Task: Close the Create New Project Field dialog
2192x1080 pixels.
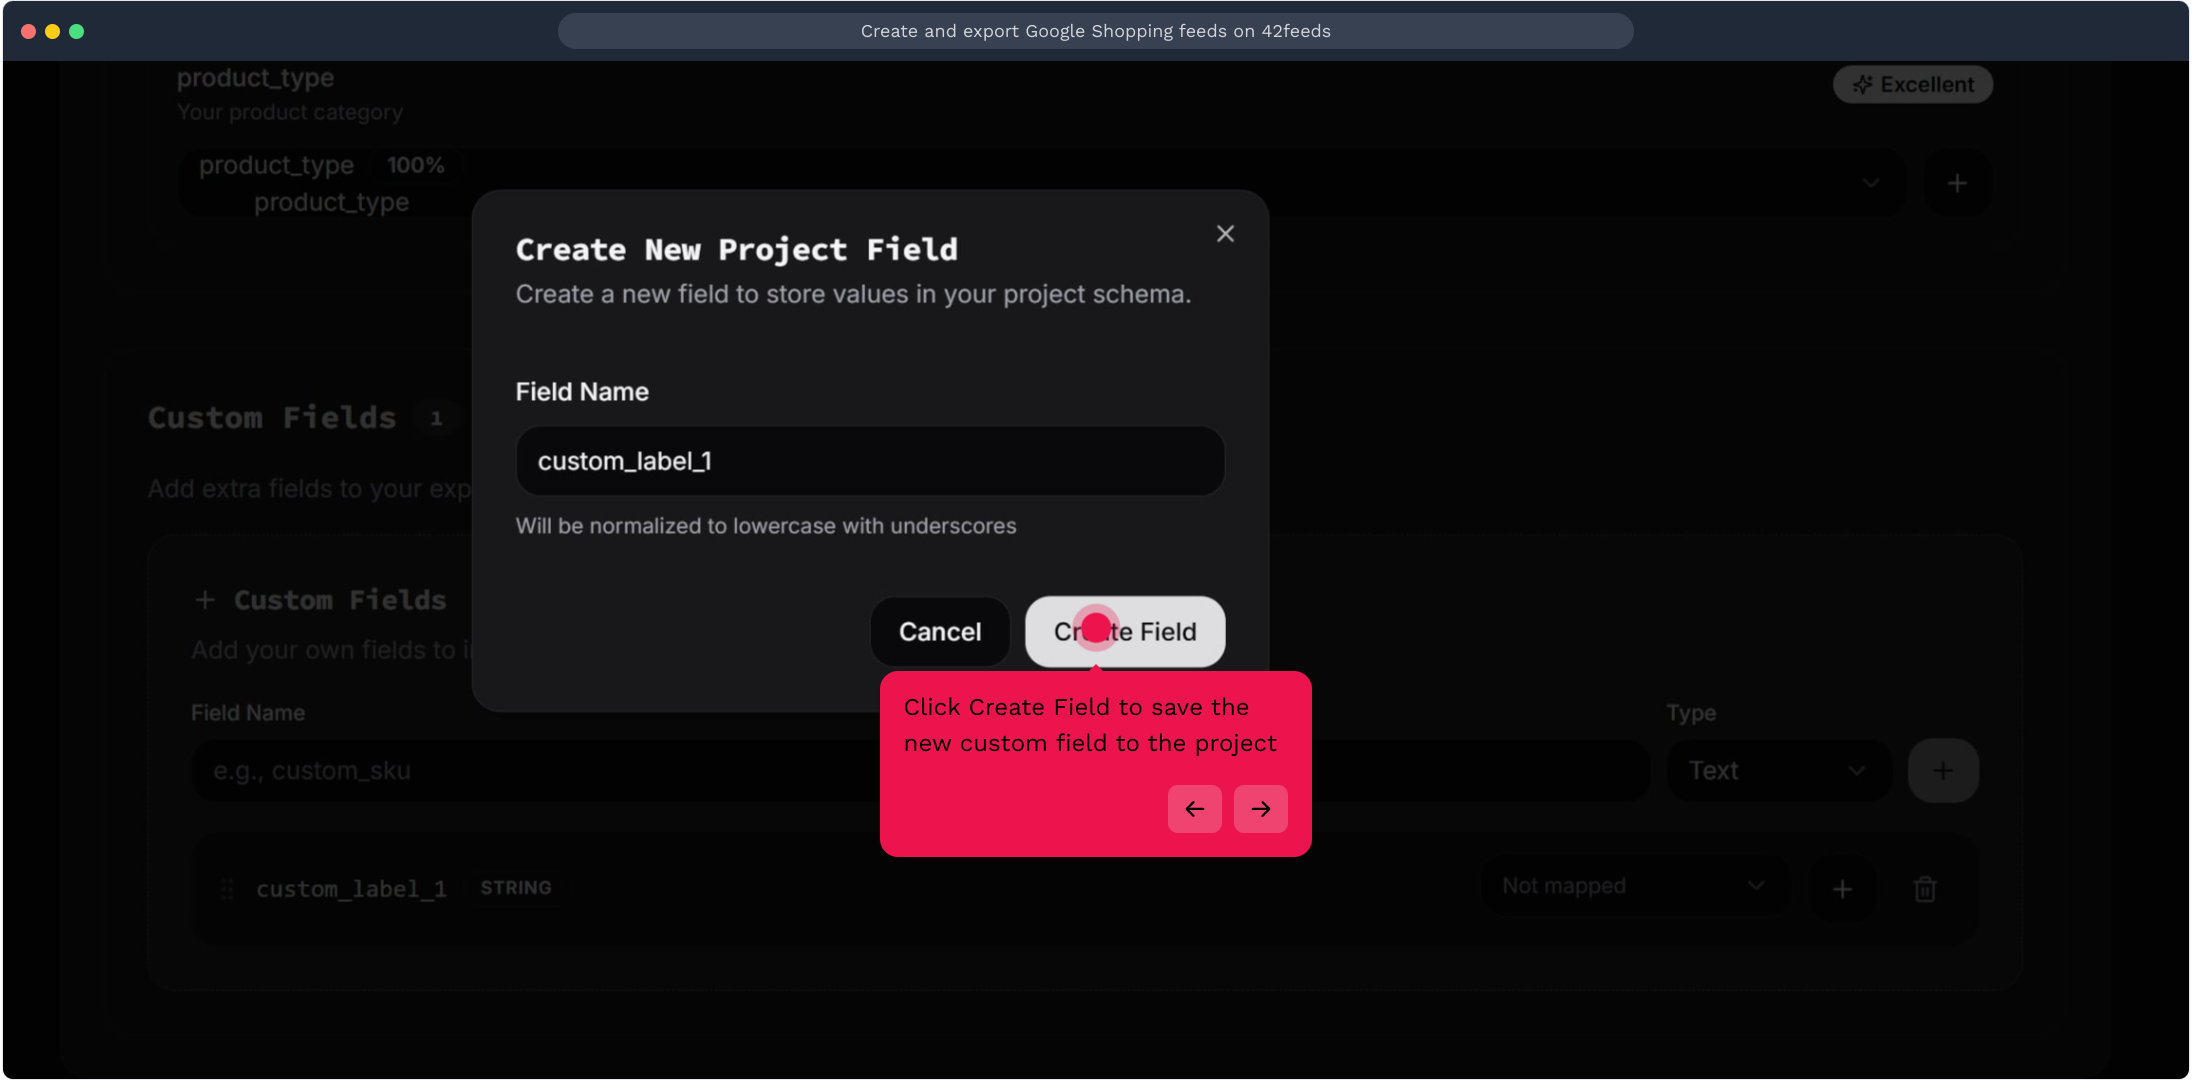Action: (1225, 234)
